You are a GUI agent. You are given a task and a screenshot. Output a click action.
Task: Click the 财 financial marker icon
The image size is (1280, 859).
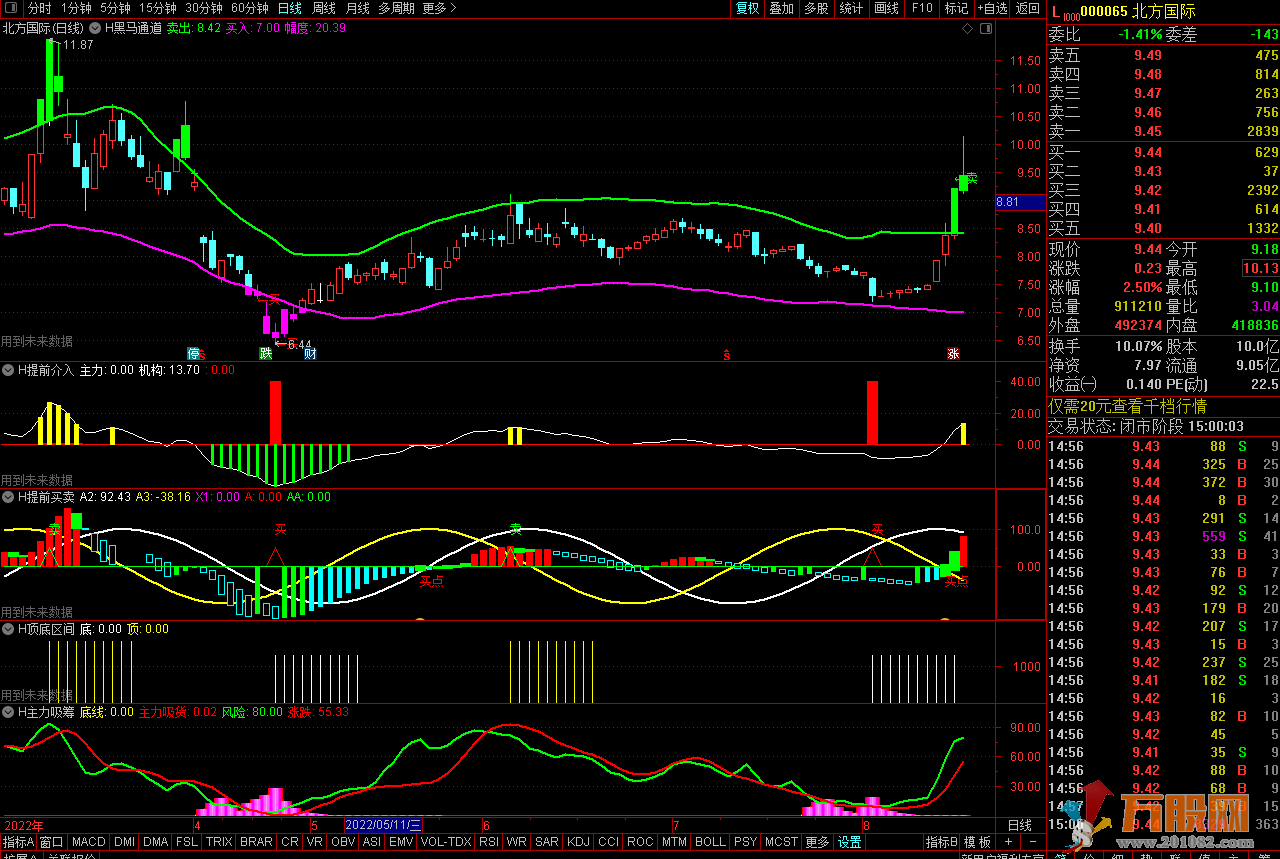[310, 353]
